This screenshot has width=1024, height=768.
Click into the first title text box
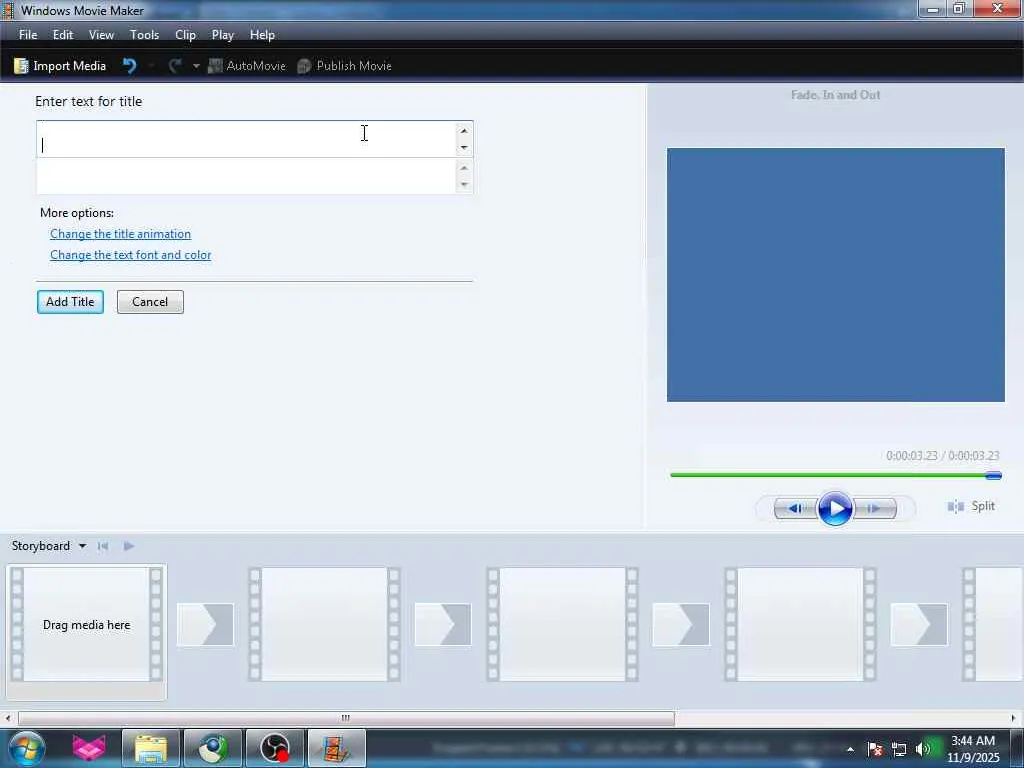pos(246,139)
